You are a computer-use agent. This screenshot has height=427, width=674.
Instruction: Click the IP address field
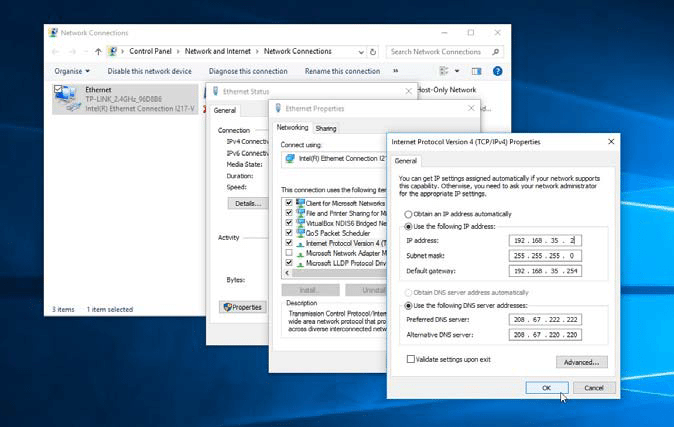(545, 240)
